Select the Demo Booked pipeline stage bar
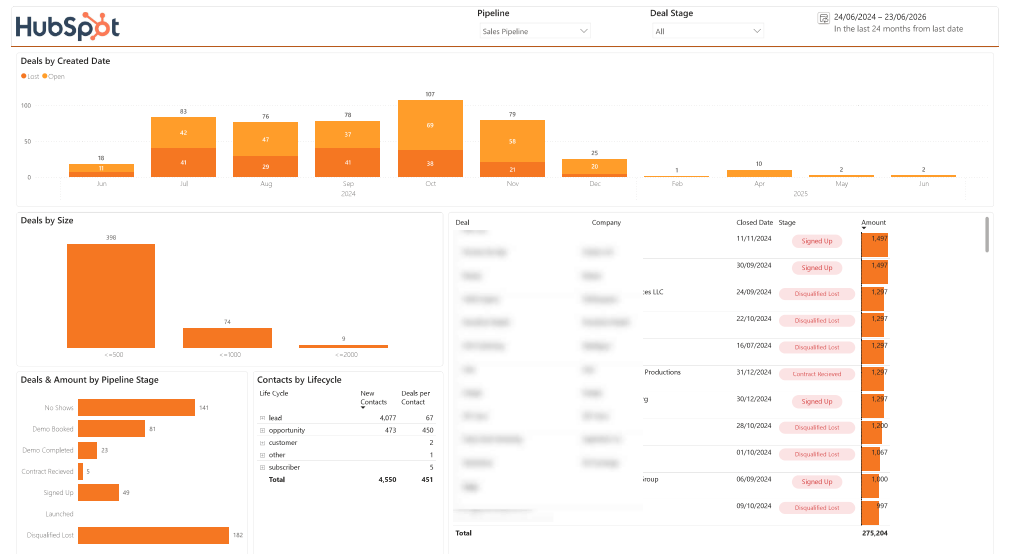1011x554 pixels. pos(112,429)
